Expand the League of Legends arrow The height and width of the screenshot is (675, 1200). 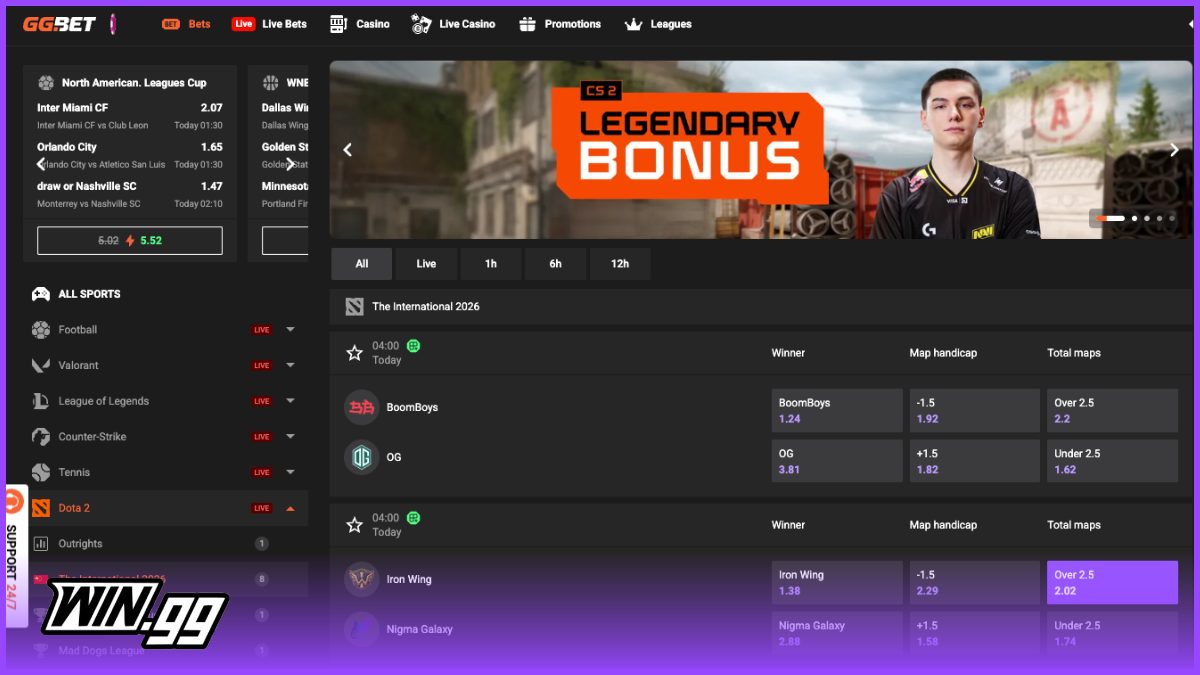click(290, 401)
